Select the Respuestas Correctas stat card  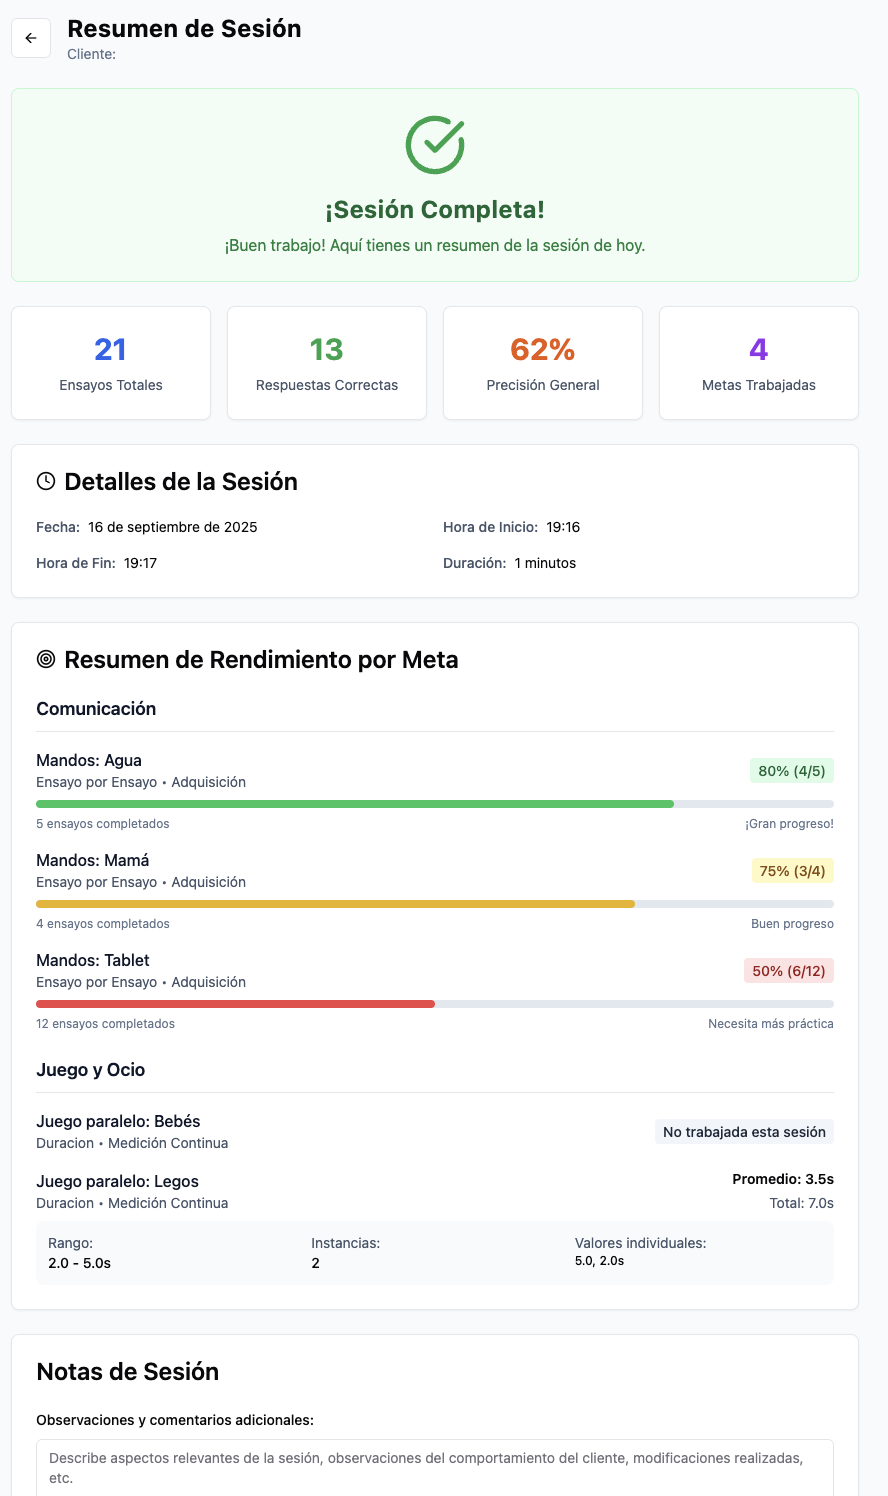coord(327,363)
